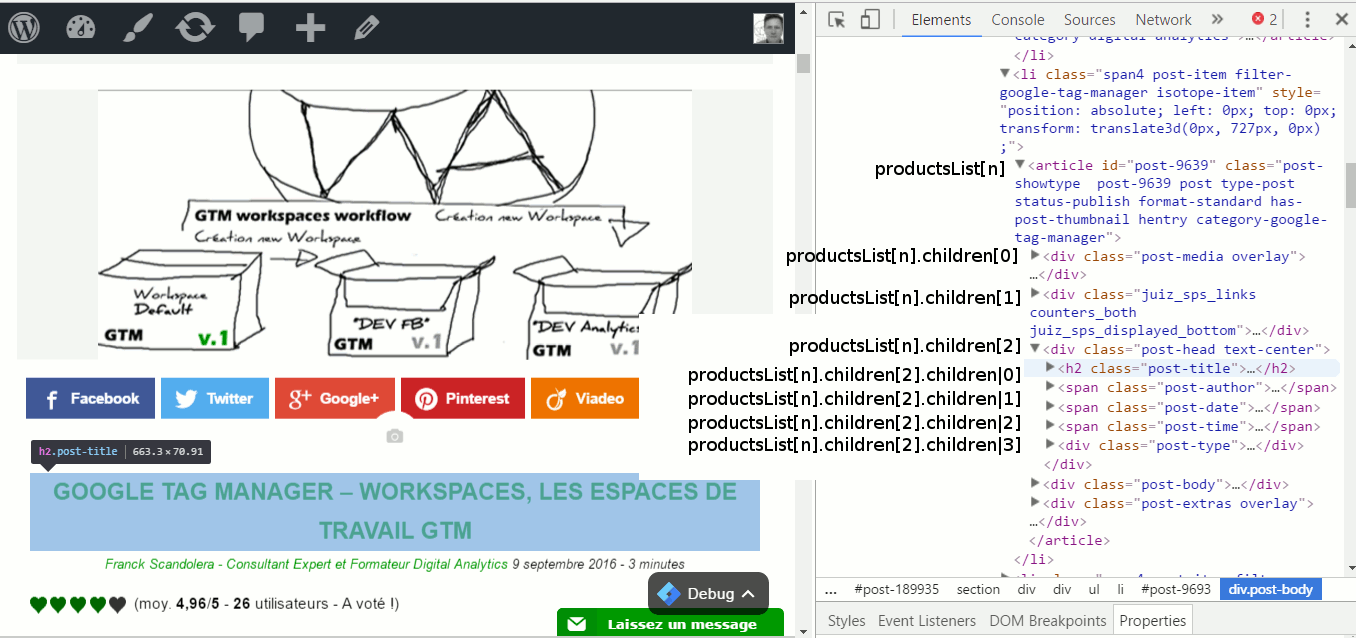Screen dimensions: 1356x638
Task: Switch to the Elements tab
Action: tap(941, 19)
